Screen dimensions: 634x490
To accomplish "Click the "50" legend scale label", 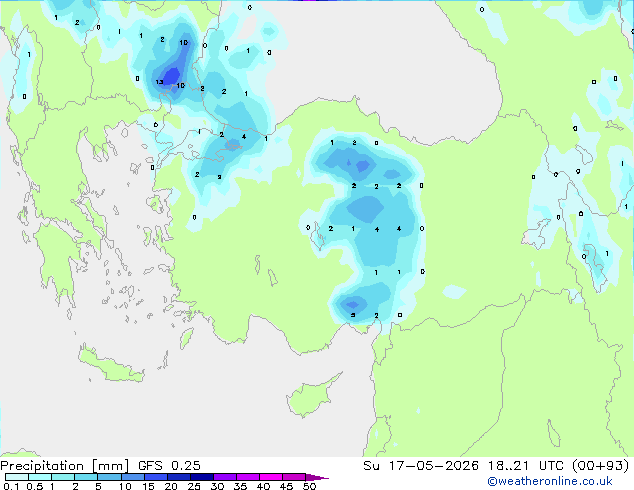I will coord(309,486).
